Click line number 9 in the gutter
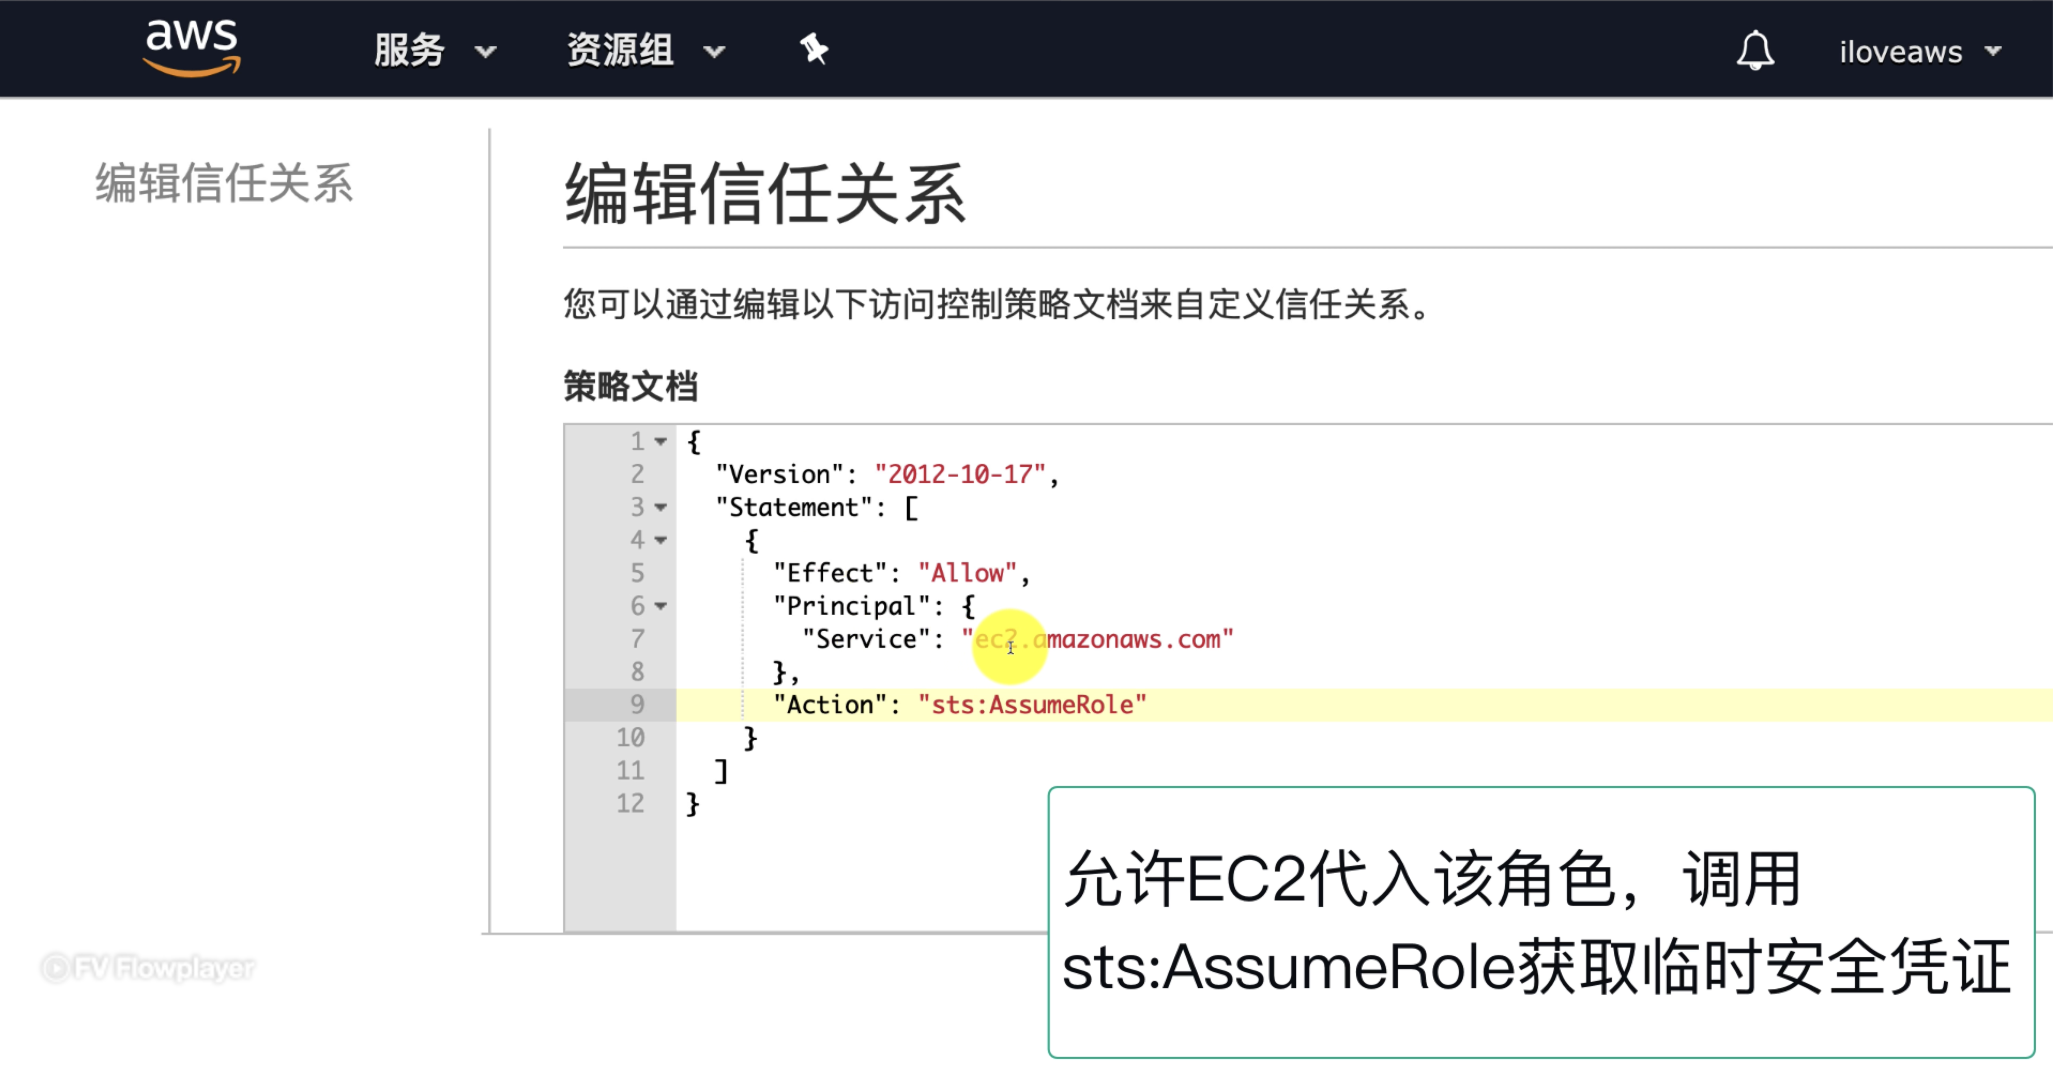 [637, 705]
